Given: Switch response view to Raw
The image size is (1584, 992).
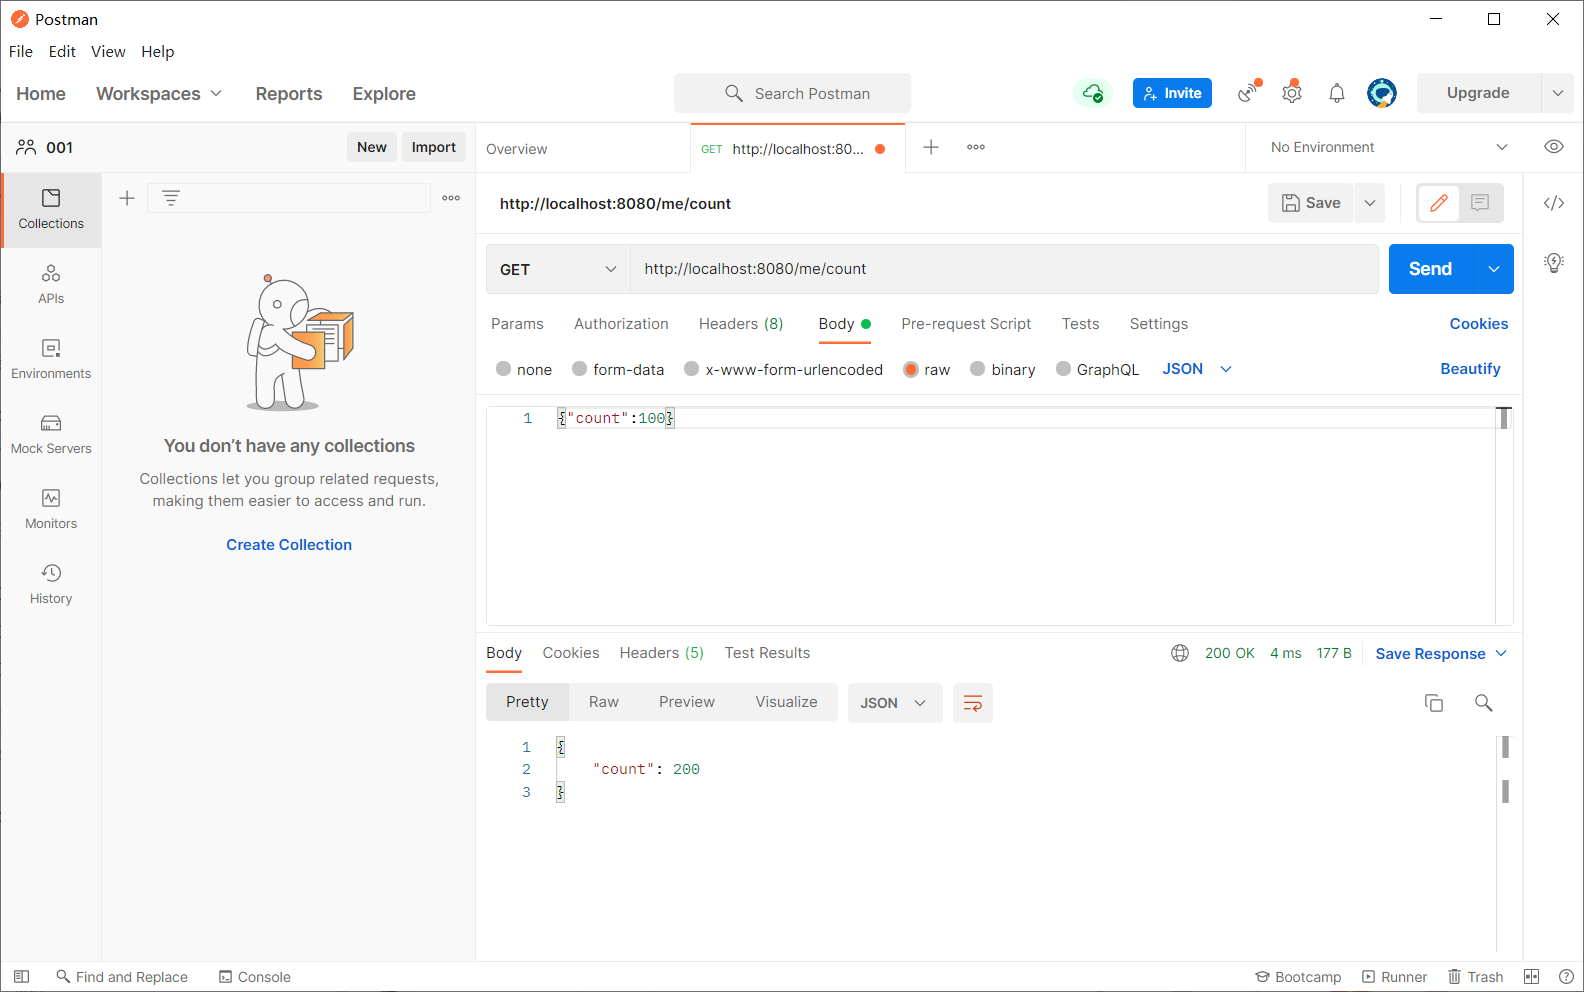Looking at the screenshot, I should 604,702.
